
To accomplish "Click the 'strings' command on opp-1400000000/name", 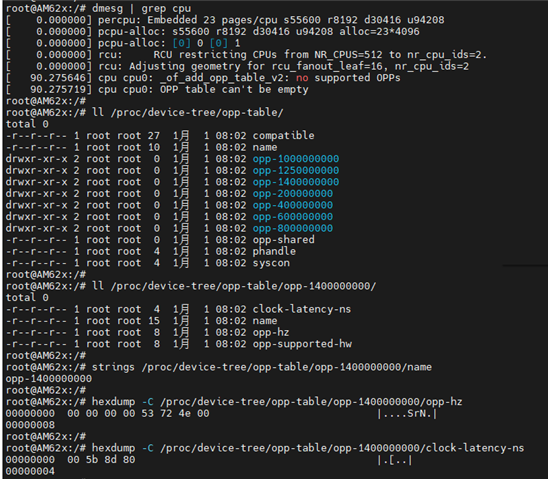I will pos(262,367).
